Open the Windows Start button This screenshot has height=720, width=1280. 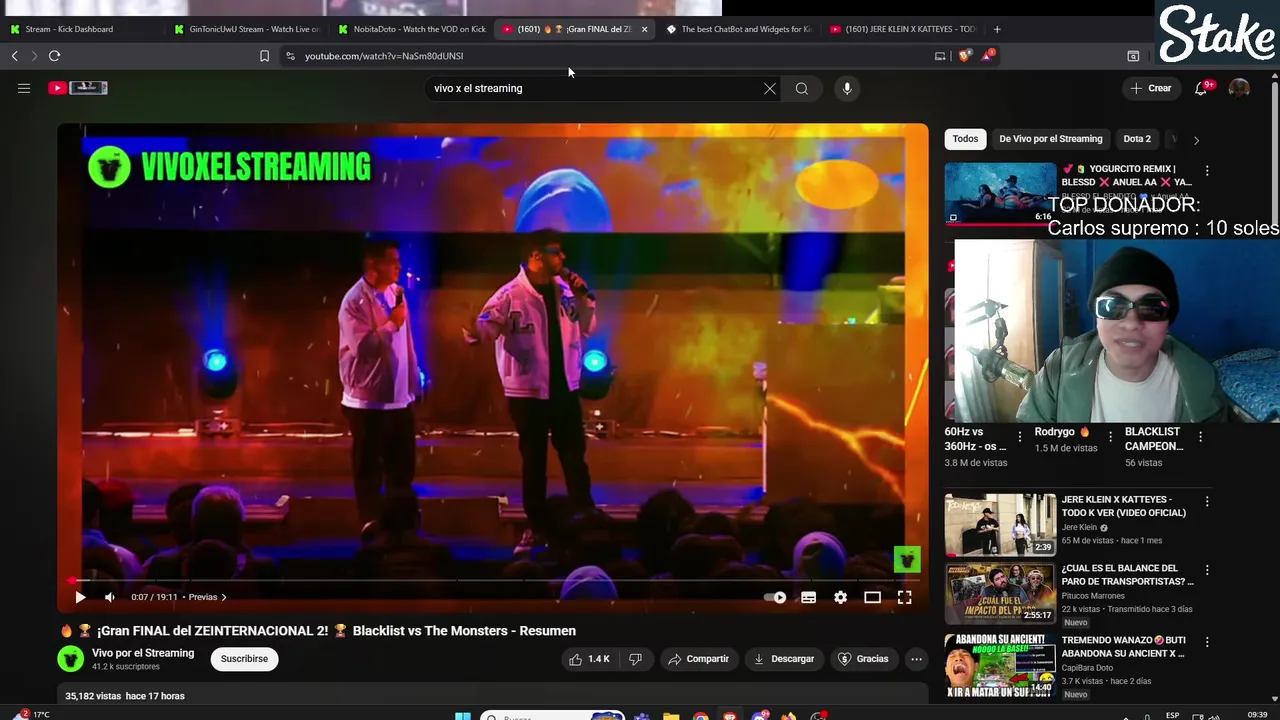[x=463, y=716]
